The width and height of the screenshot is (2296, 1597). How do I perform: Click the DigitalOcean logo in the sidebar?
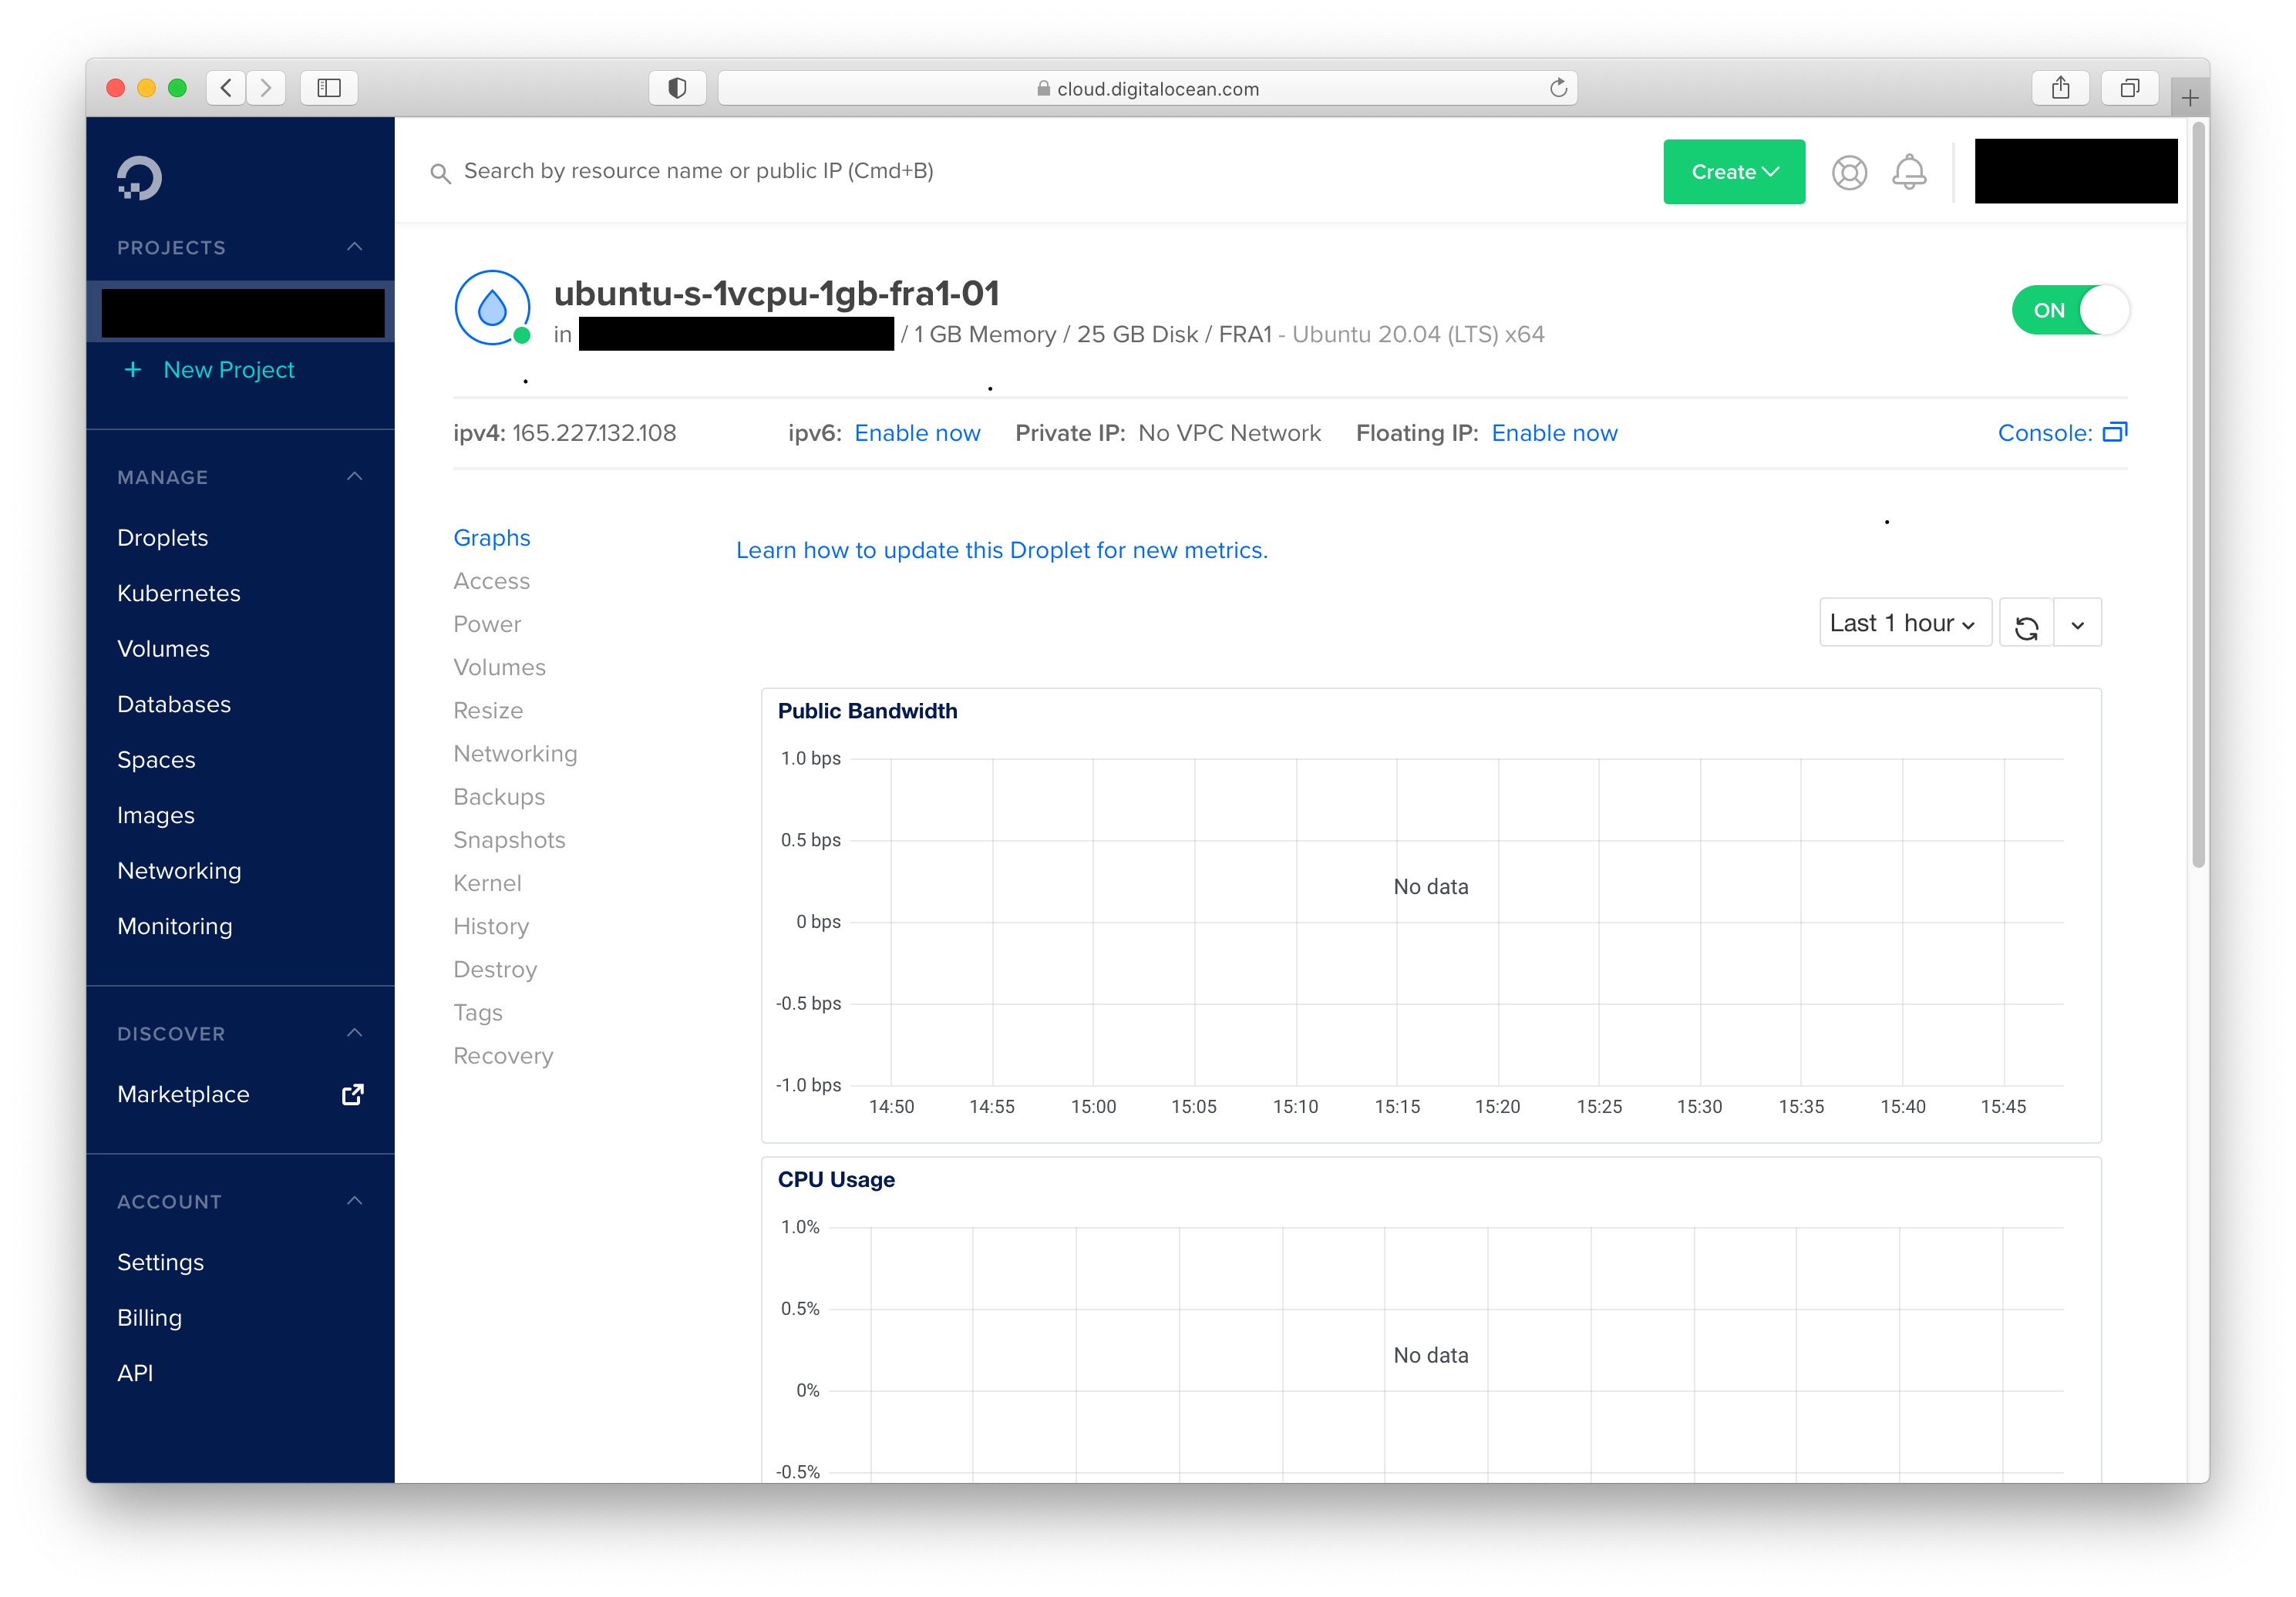pyautogui.click(x=140, y=177)
